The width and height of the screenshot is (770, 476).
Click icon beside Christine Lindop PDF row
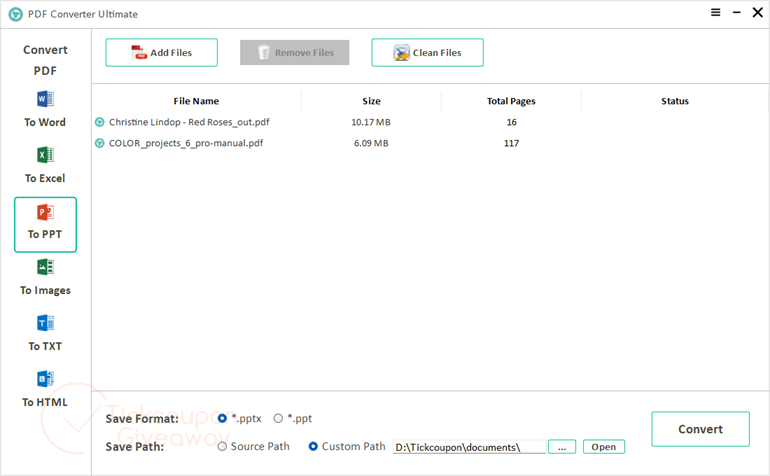coord(100,122)
